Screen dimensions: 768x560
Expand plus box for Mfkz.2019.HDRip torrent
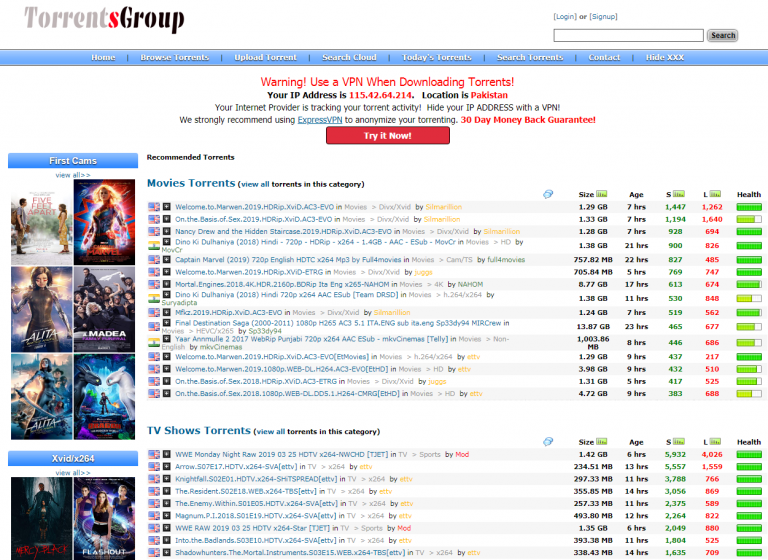click(x=167, y=312)
